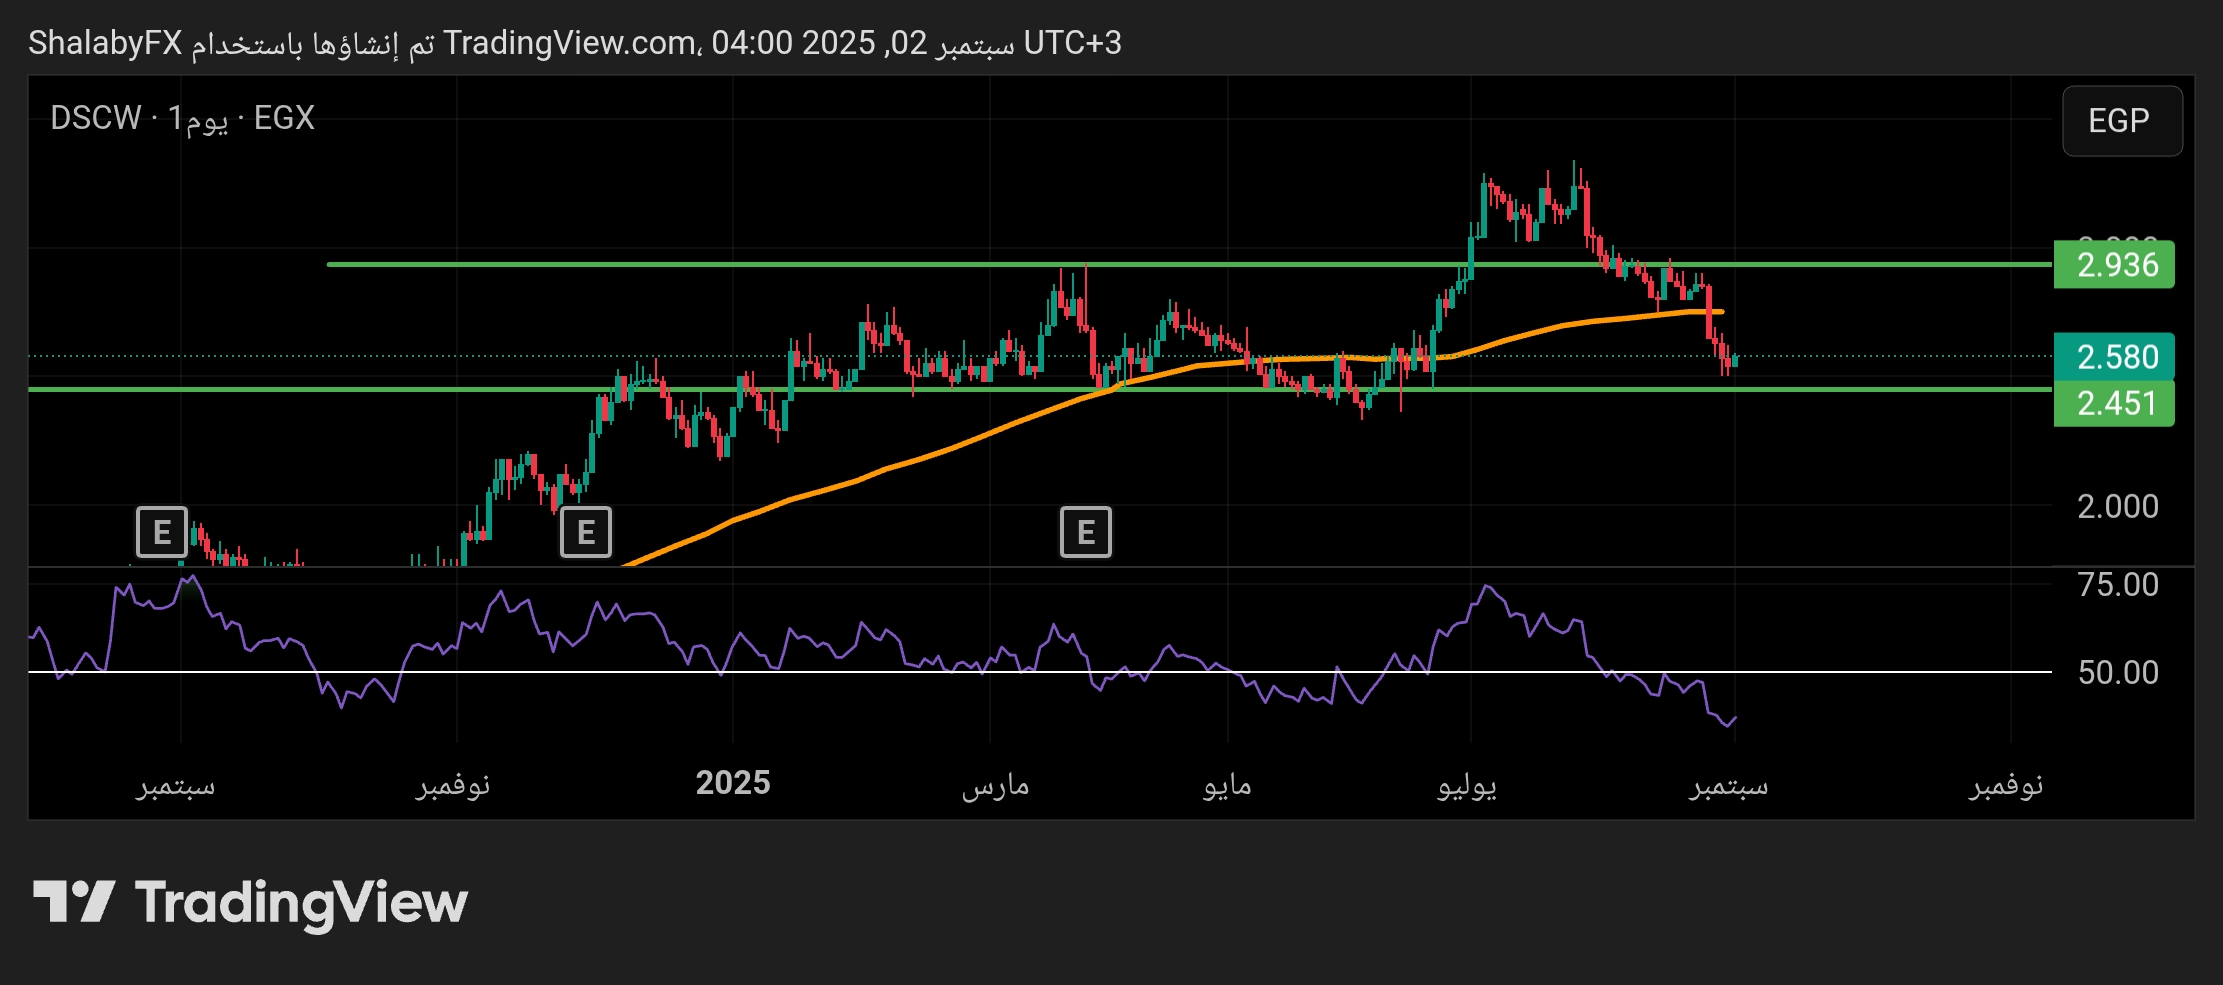Click the ShalabyFX author name
Screen dimensions: 2223x985
[105, 43]
